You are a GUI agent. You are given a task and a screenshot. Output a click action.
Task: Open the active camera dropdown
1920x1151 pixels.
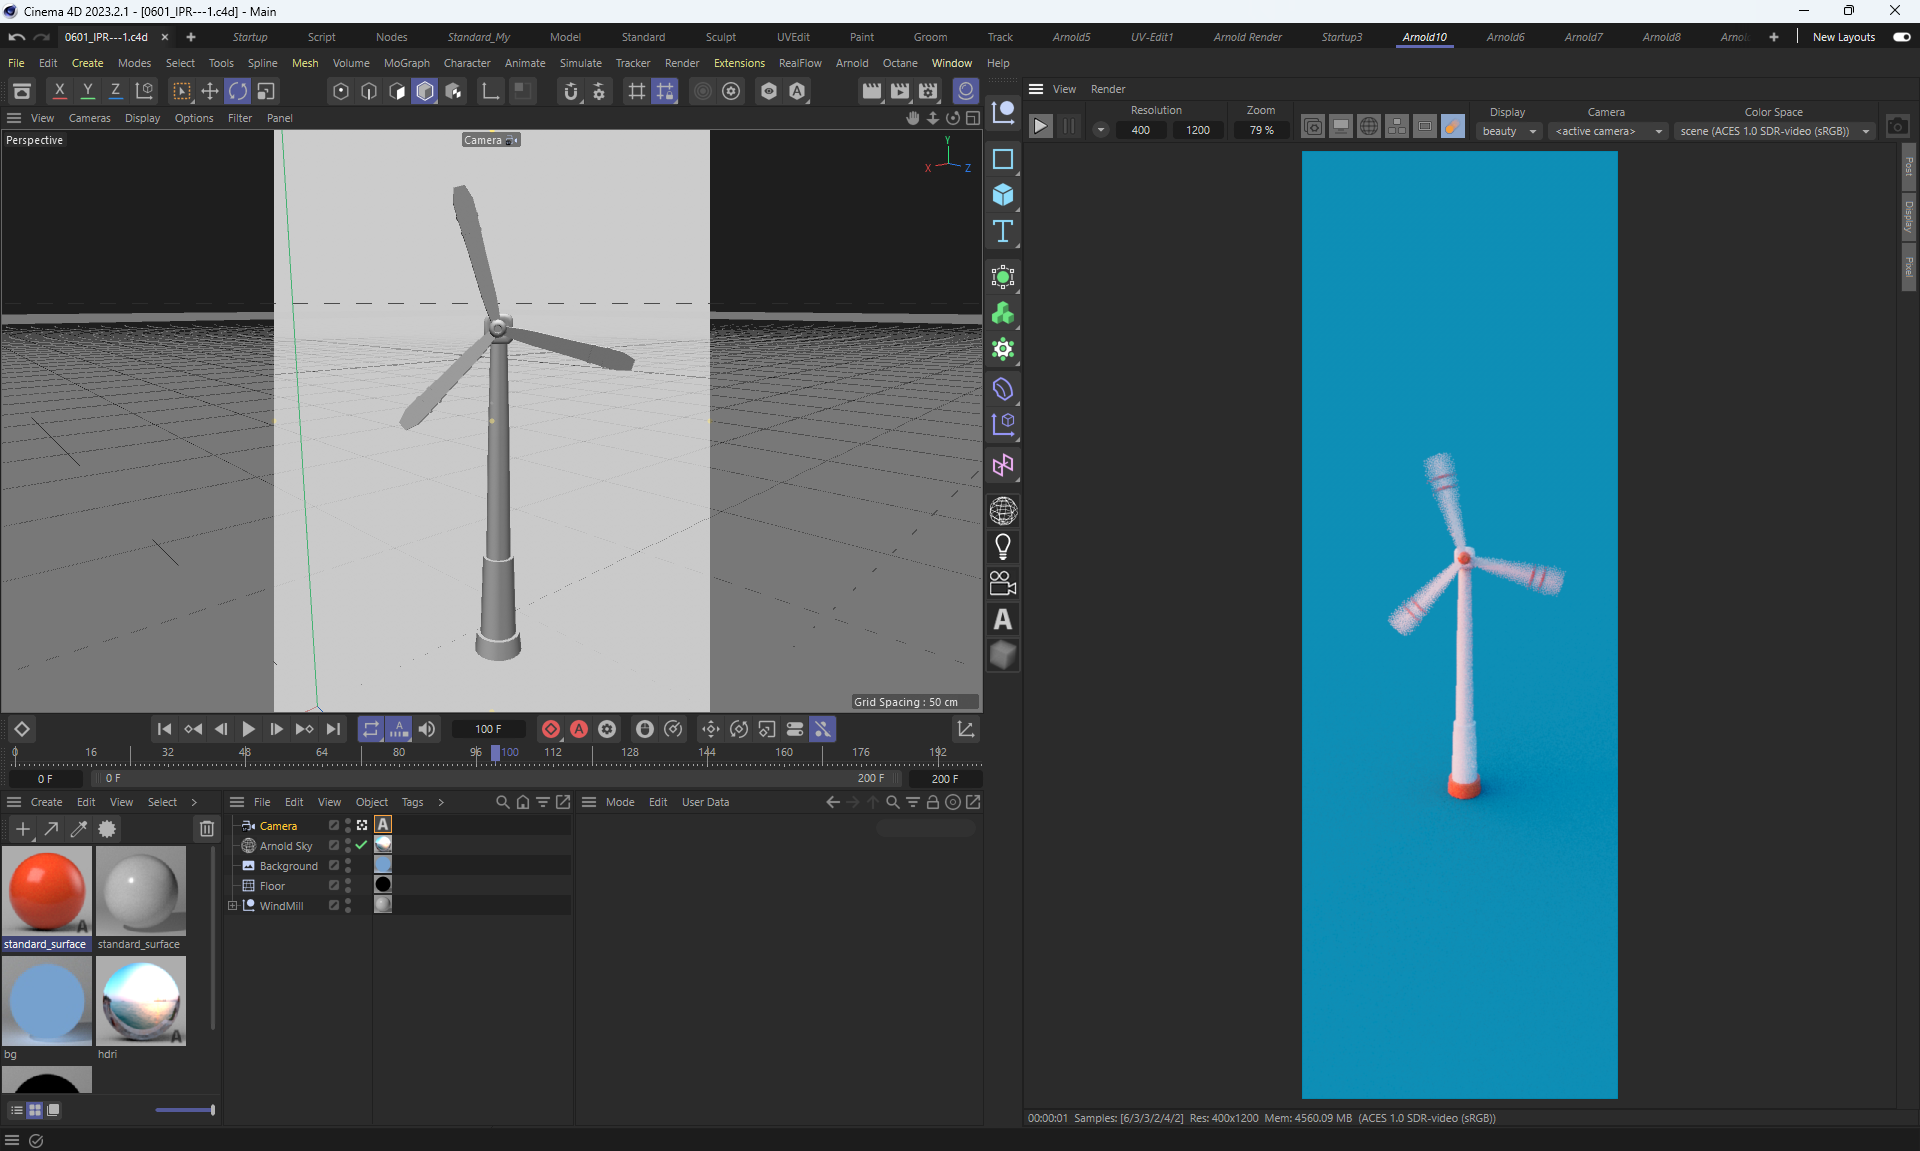click(1608, 131)
